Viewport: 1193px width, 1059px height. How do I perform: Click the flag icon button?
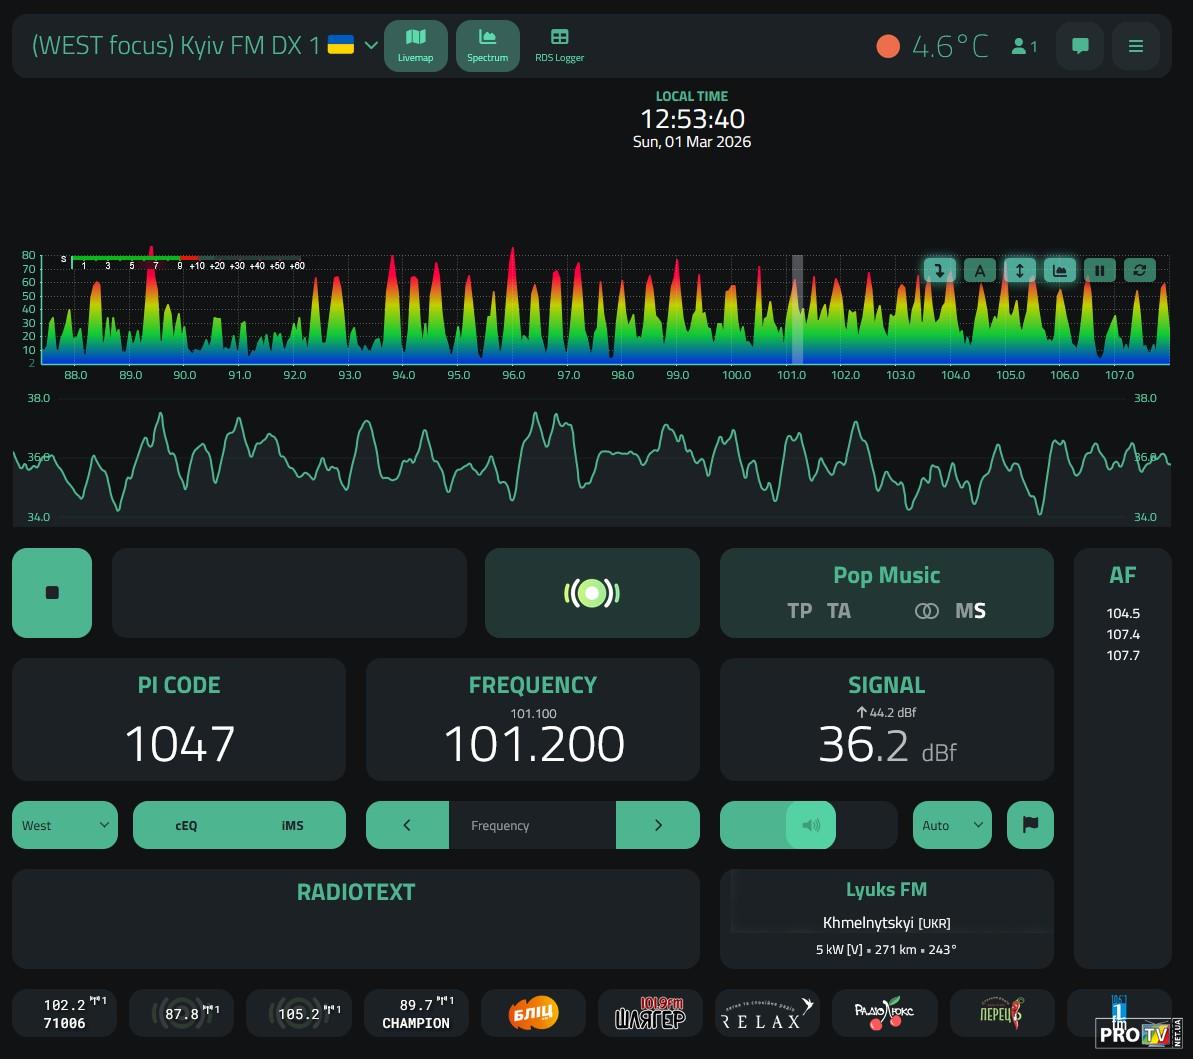tap(1030, 825)
